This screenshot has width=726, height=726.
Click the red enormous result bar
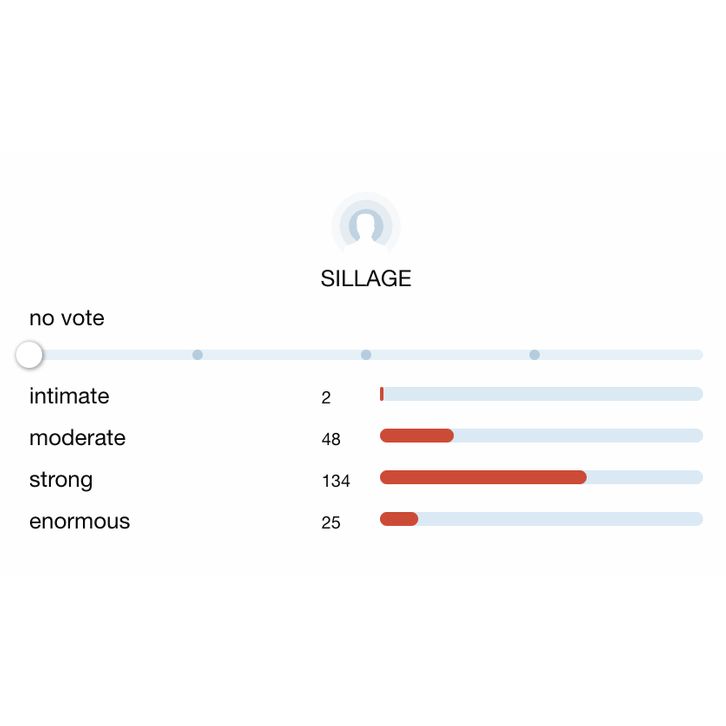399,519
